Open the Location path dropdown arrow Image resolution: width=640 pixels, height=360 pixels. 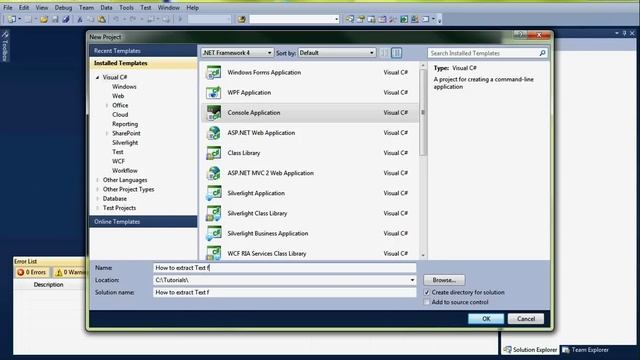click(x=412, y=280)
